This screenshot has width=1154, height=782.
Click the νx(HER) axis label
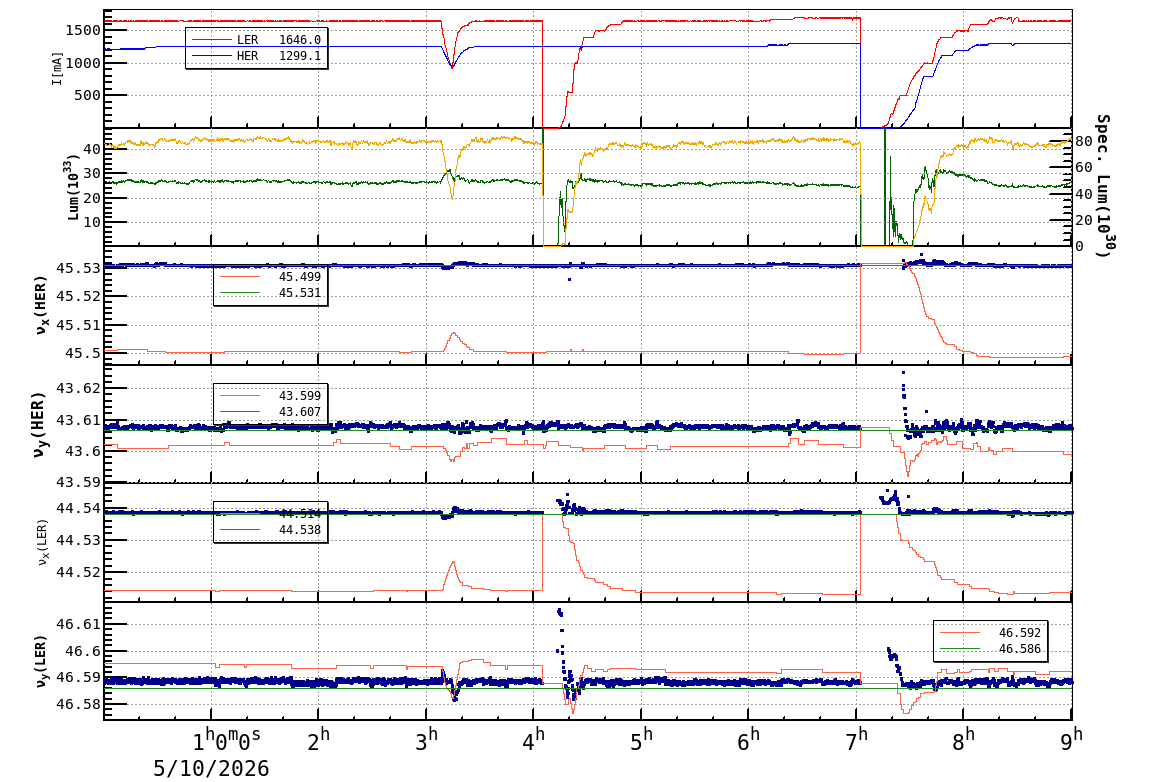[41, 305]
